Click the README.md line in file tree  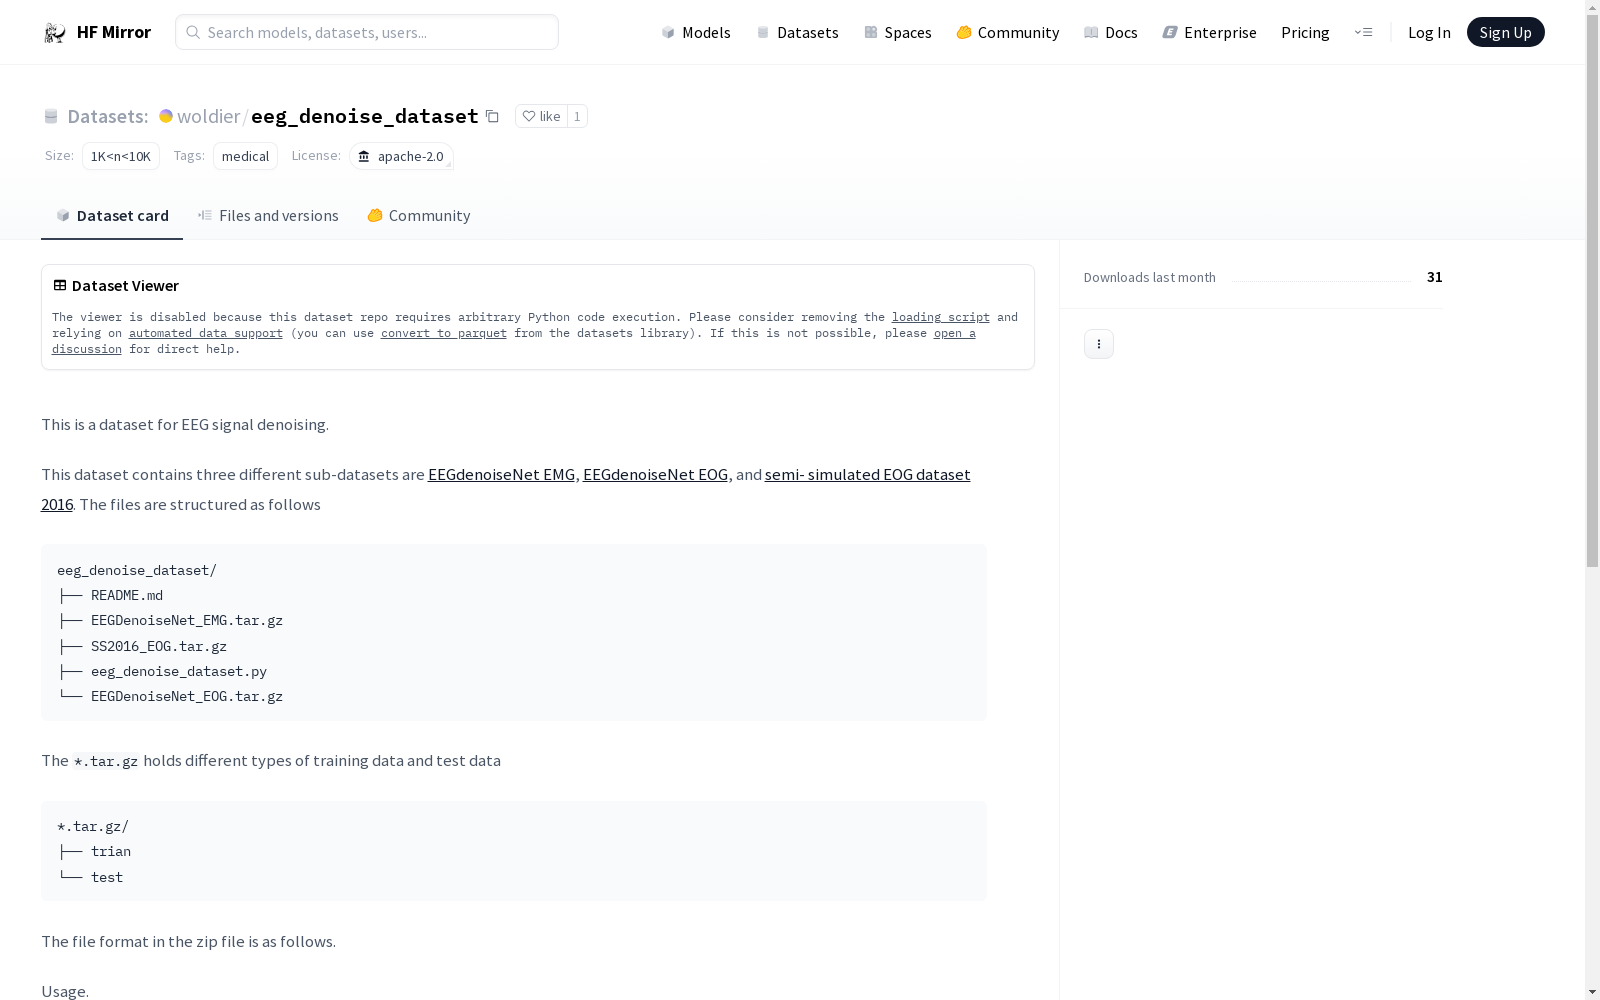127,595
